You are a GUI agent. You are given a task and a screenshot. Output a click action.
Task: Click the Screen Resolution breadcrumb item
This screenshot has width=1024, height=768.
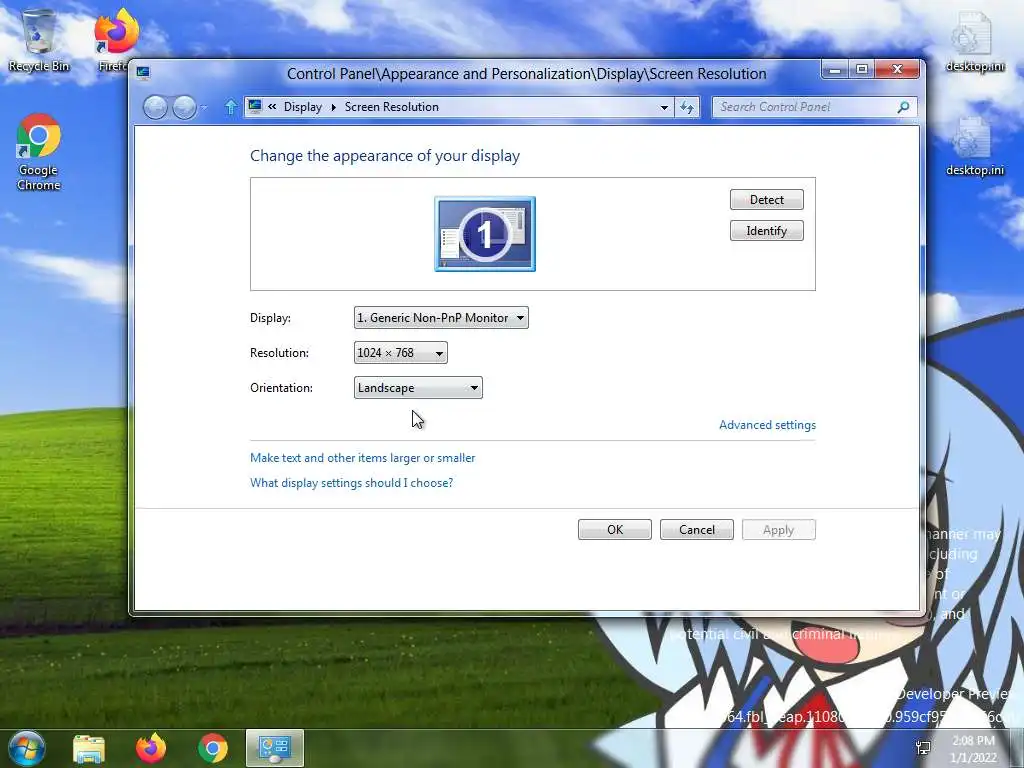pos(392,107)
